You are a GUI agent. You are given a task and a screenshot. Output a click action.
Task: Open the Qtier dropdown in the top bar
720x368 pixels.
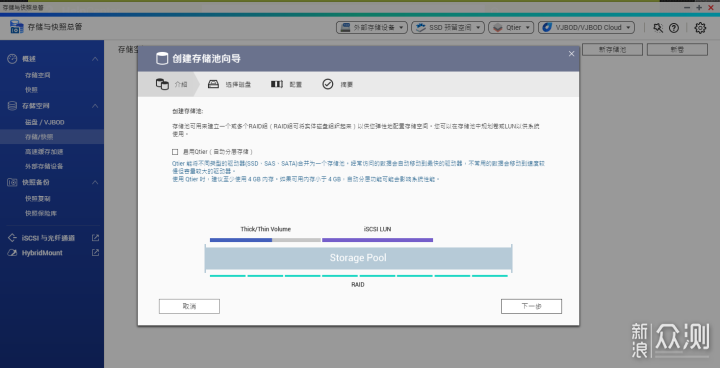click(x=511, y=28)
